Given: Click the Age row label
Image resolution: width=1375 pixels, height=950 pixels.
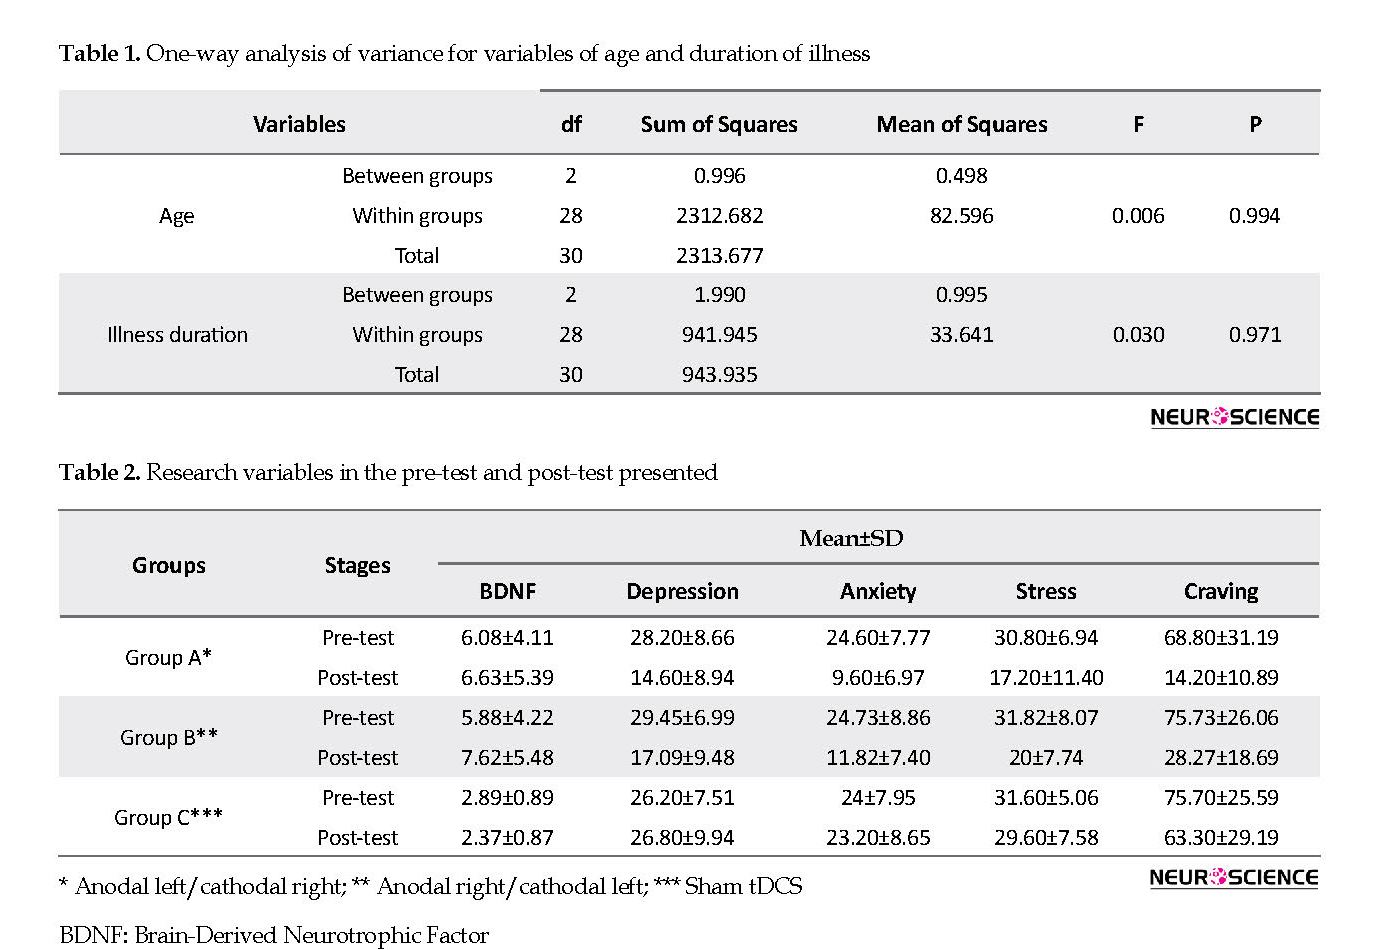Looking at the screenshot, I should [177, 216].
